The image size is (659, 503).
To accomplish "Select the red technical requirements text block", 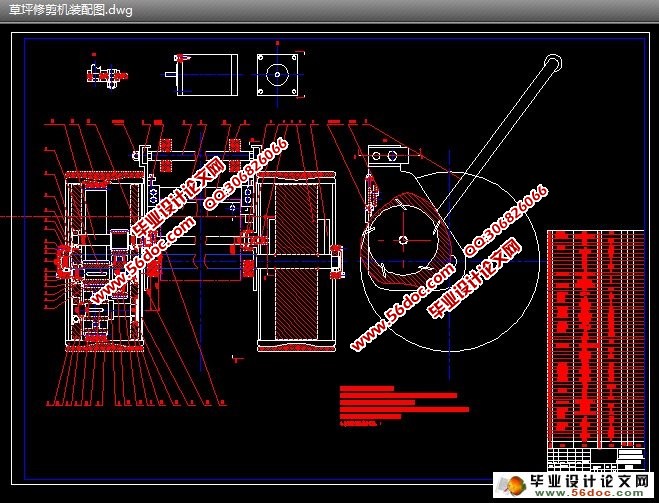I will [x=403, y=406].
